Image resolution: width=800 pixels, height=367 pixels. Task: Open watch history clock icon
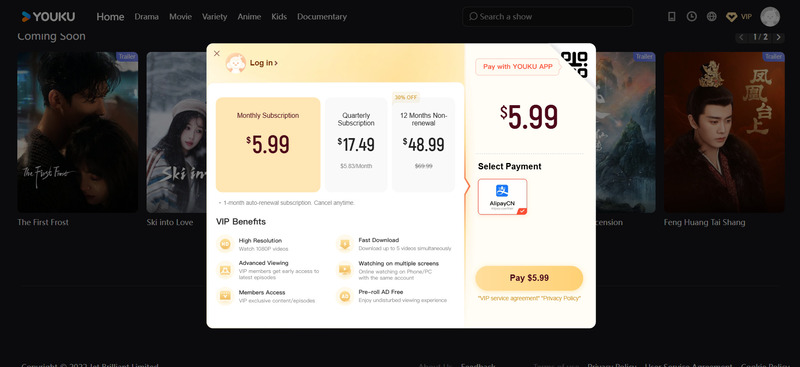(x=691, y=17)
